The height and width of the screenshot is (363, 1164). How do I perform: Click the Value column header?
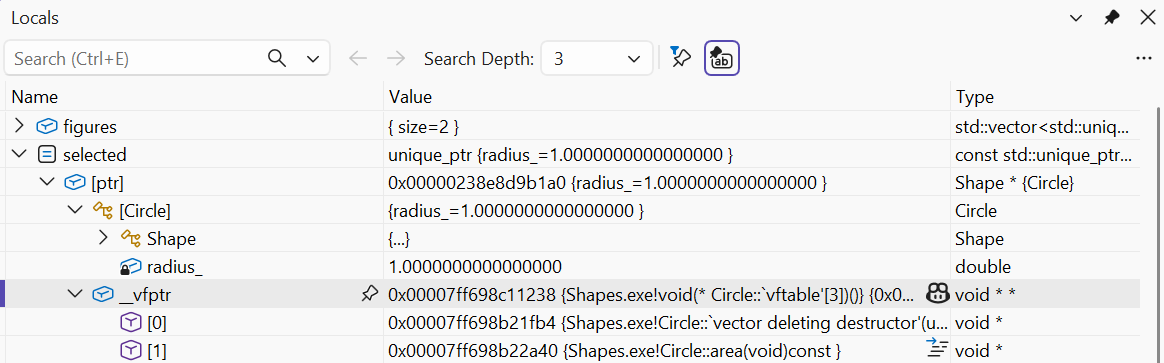pyautogui.click(x=411, y=97)
